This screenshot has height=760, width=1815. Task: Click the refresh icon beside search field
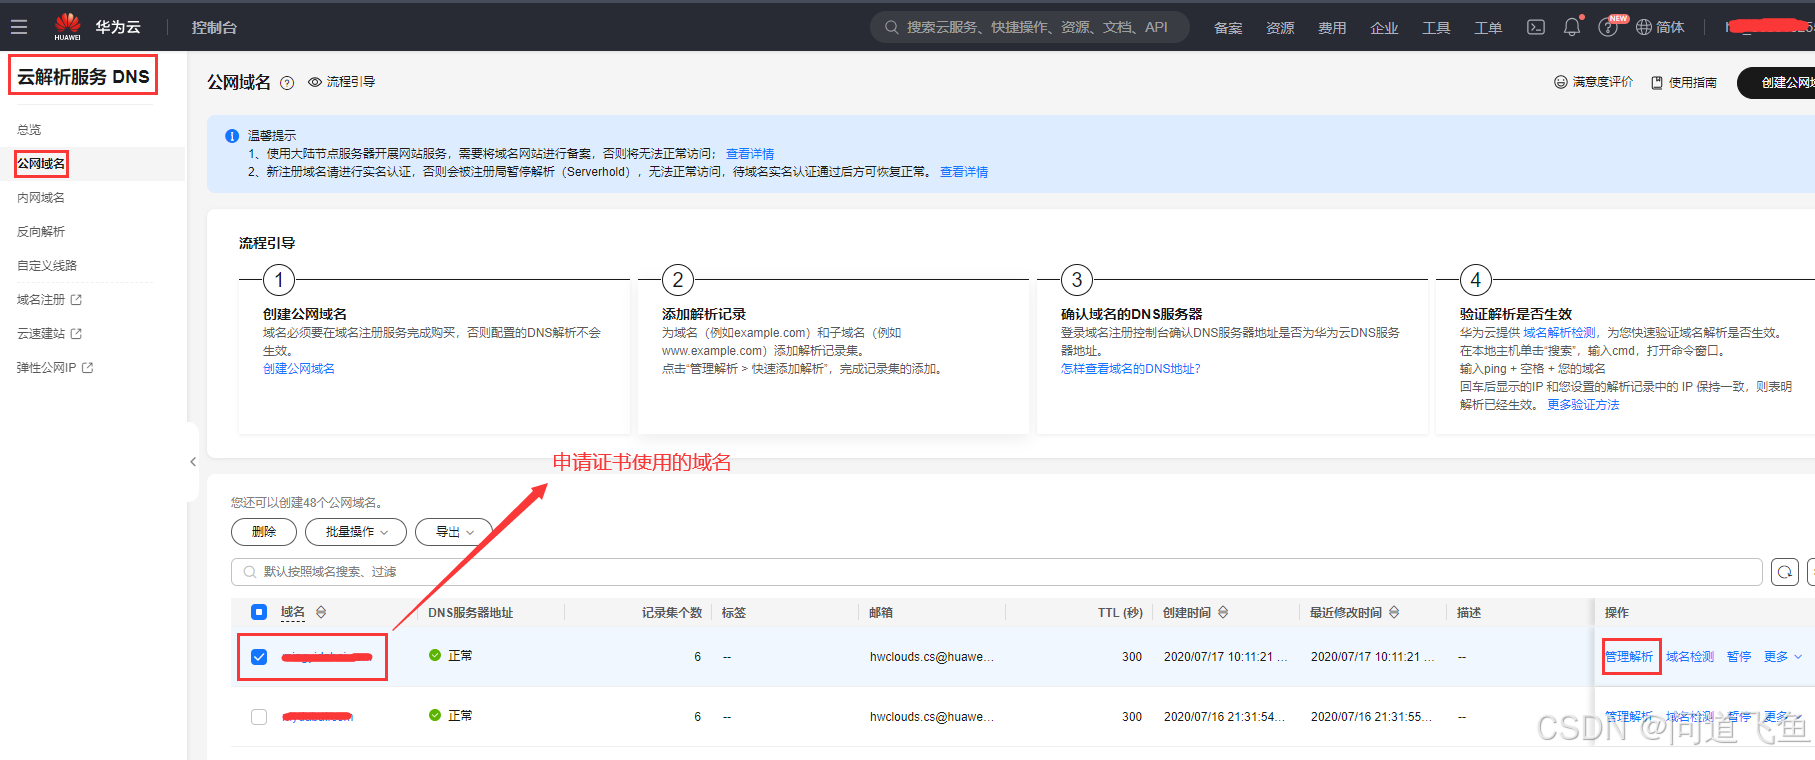click(1784, 572)
